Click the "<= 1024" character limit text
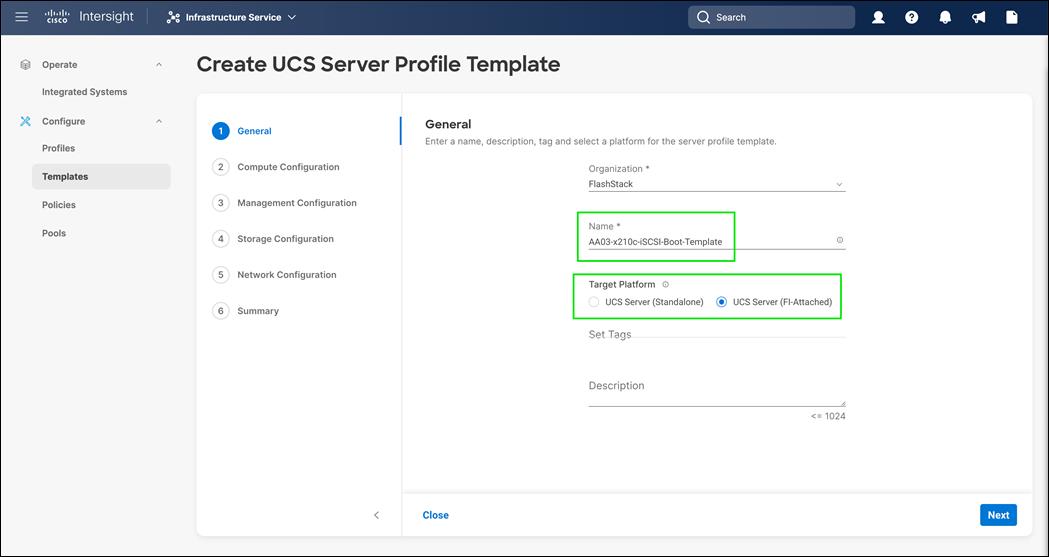Viewport: 1049px width, 557px height. click(x=828, y=416)
